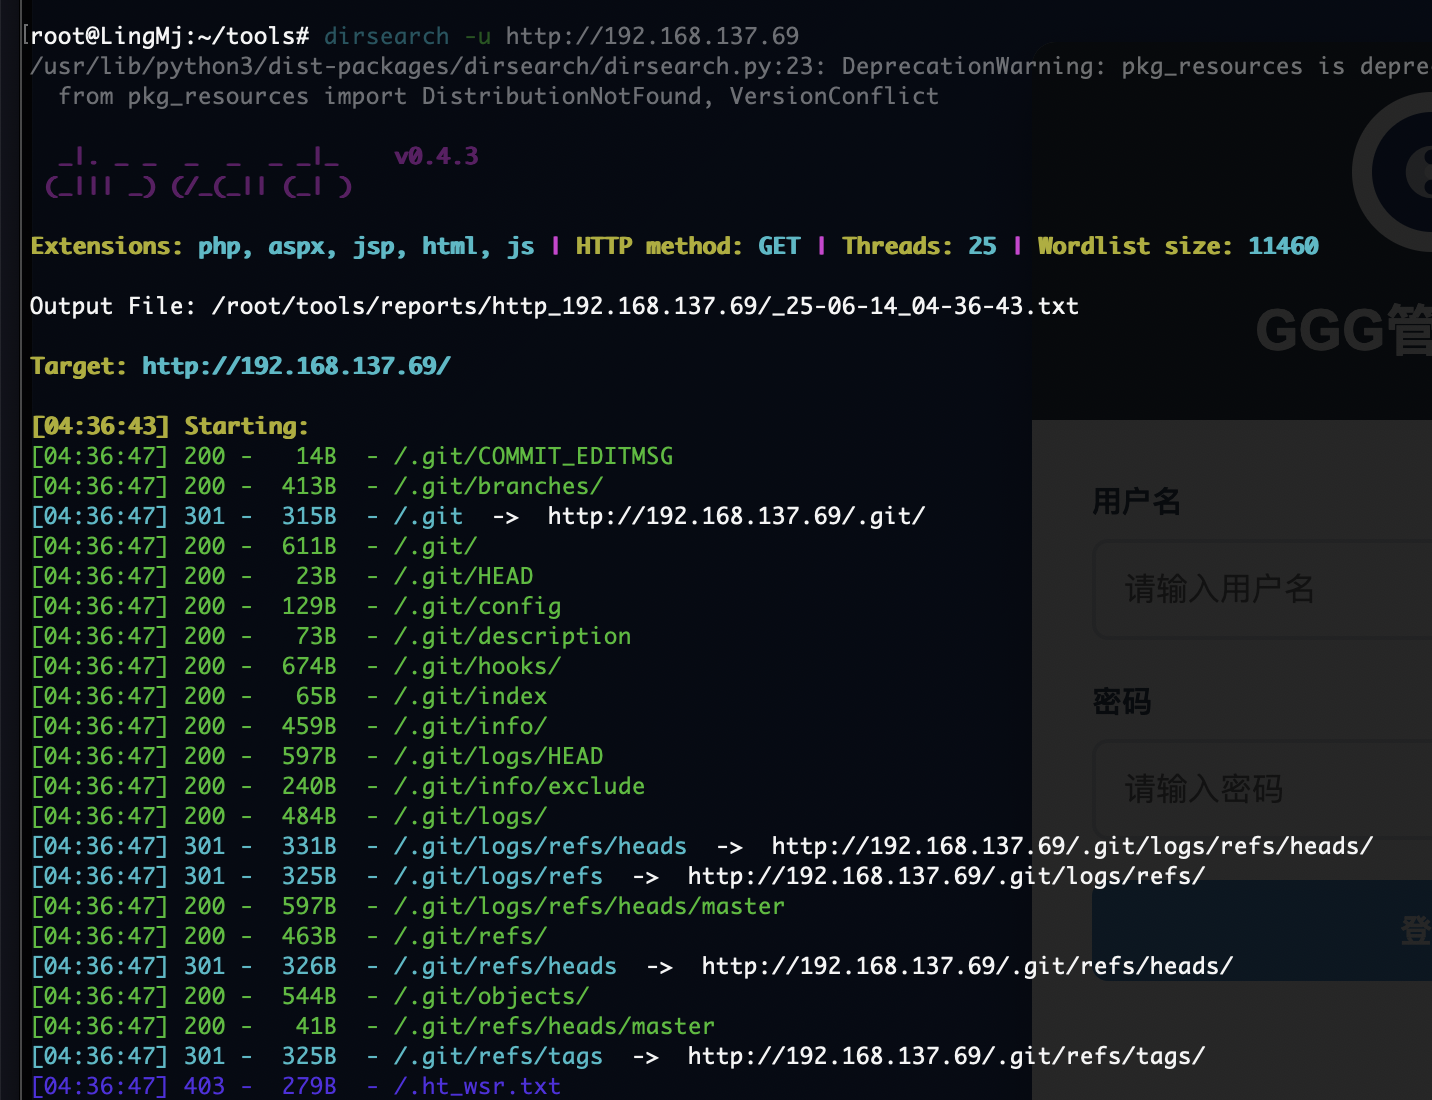Click the redirect URL http://192.168.137.69/.git/ on 315B line
The width and height of the screenshot is (1432, 1100).
[x=736, y=516]
